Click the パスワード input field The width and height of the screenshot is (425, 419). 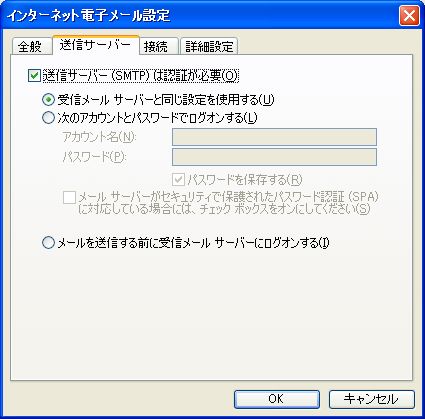[274, 157]
